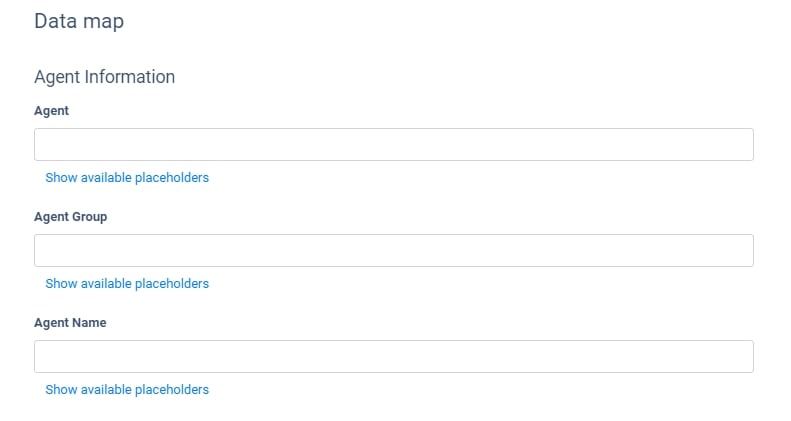
Task: Select the Agent Name input field
Action: (393, 356)
